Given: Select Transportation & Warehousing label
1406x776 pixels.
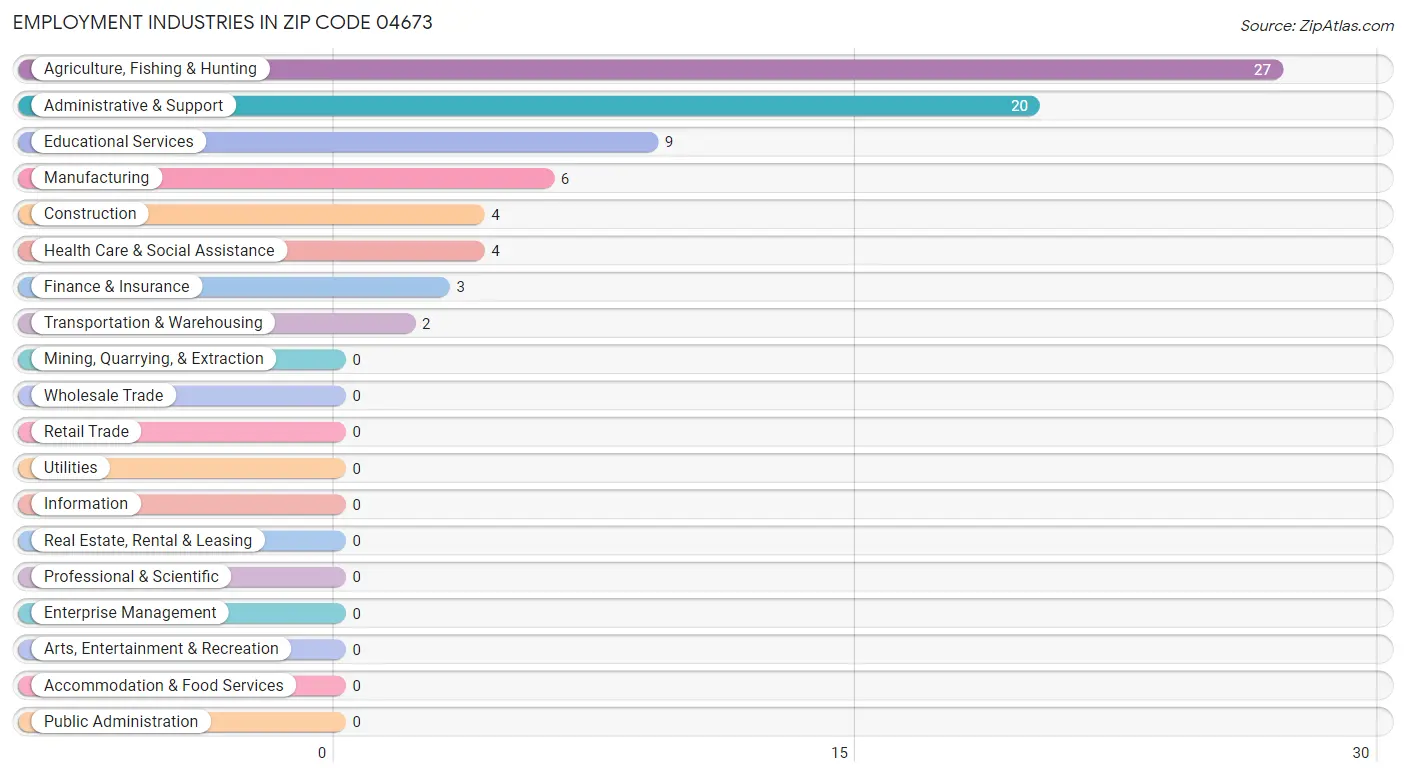Looking at the screenshot, I should (x=153, y=323).
